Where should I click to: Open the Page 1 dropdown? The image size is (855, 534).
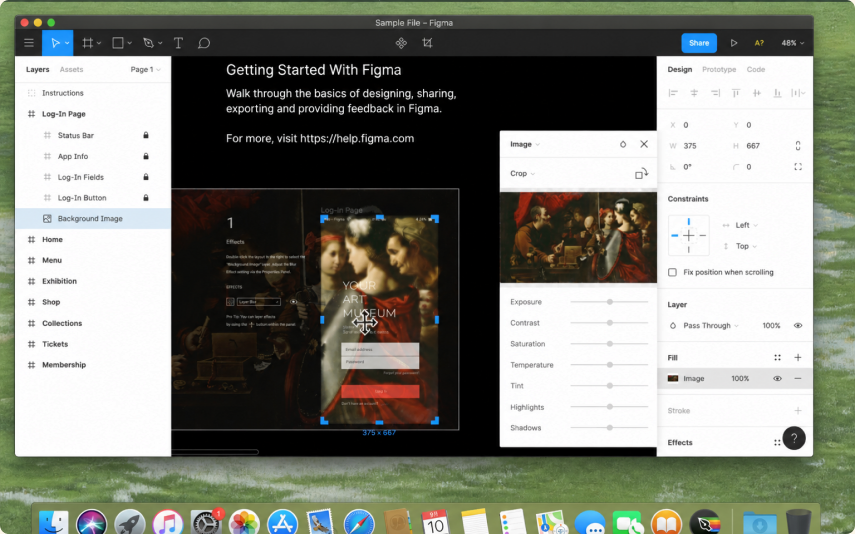tap(145, 70)
